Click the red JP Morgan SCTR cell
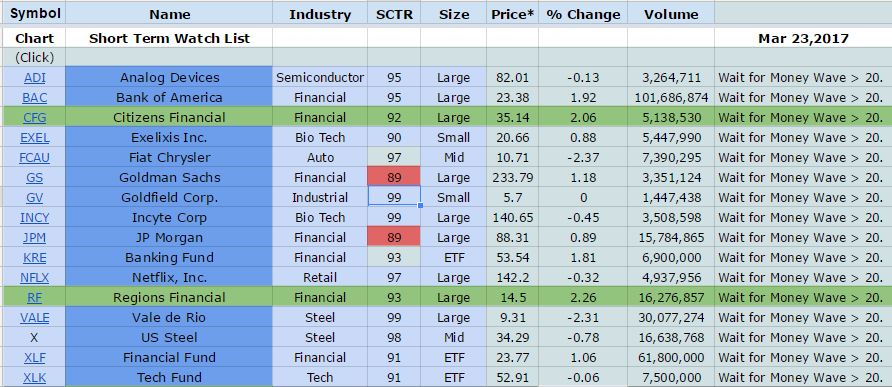 click(394, 237)
